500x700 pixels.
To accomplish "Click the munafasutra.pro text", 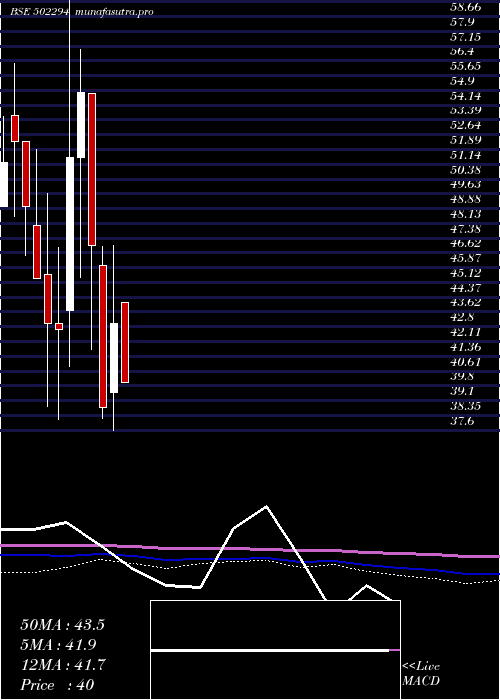I will (115, 12).
